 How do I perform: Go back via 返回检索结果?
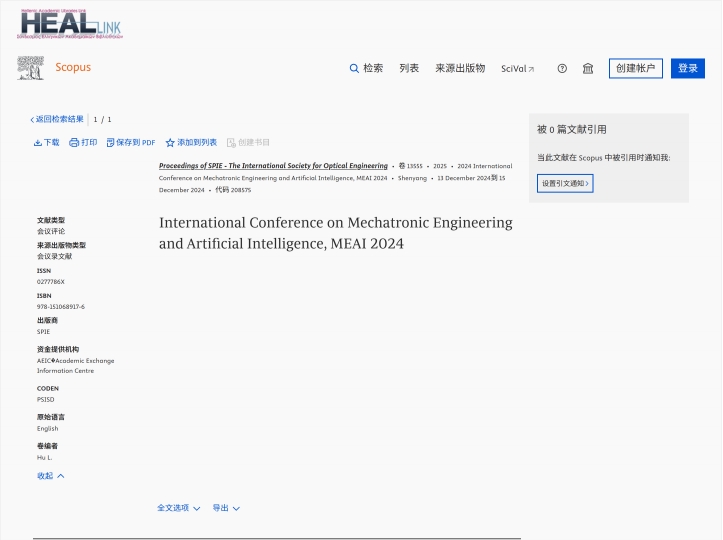coord(57,119)
